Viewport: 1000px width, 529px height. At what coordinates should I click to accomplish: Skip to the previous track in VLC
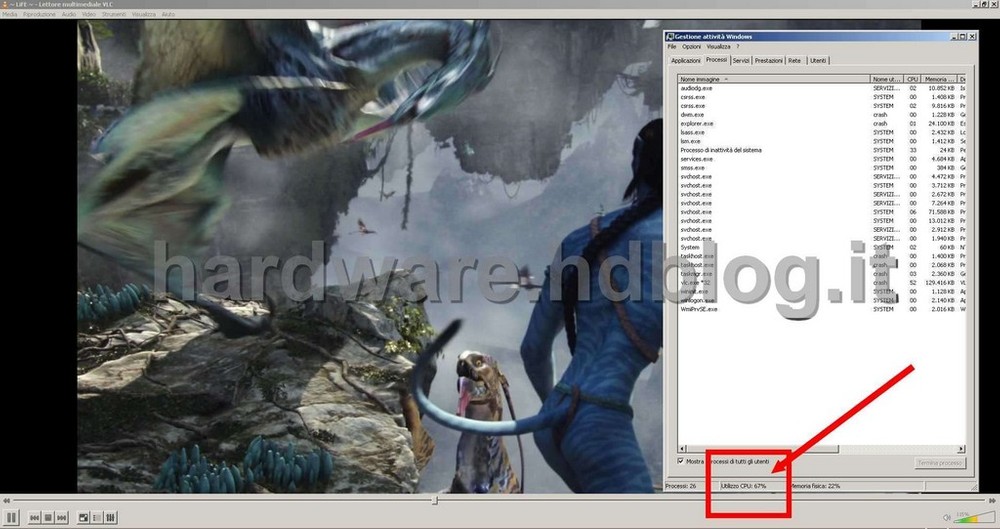(x=34, y=518)
